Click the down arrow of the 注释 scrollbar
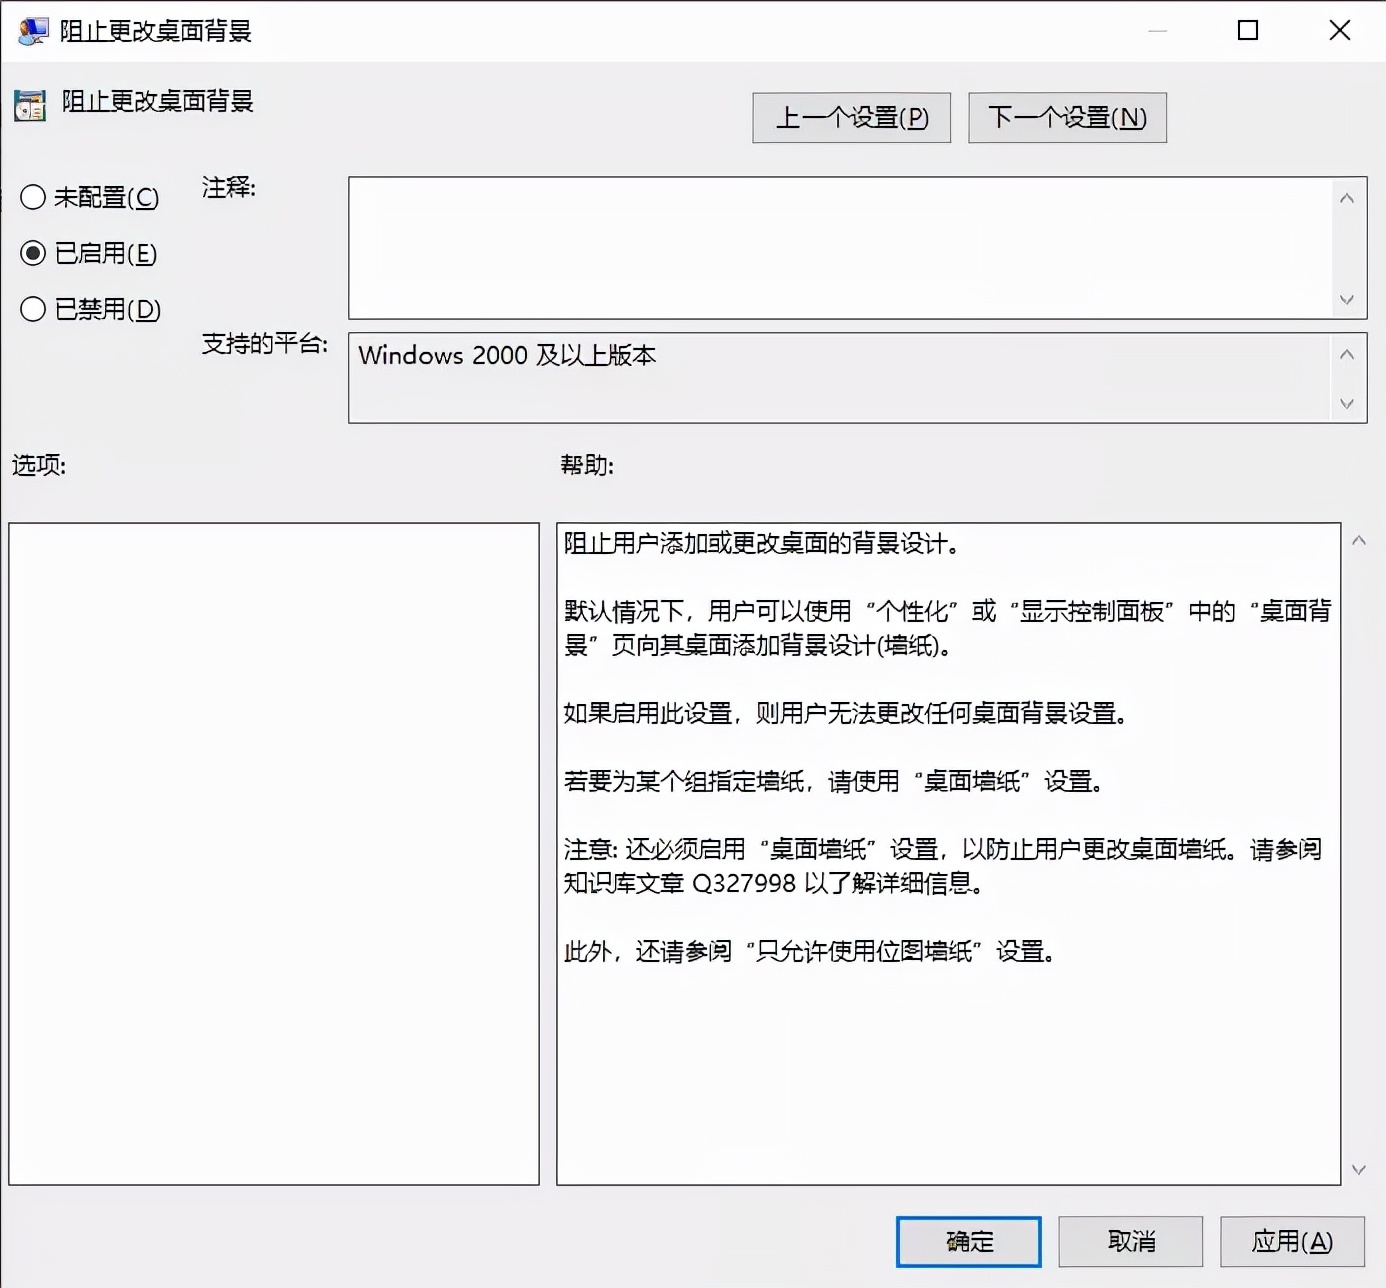Image resolution: width=1386 pixels, height=1288 pixels. (1347, 301)
